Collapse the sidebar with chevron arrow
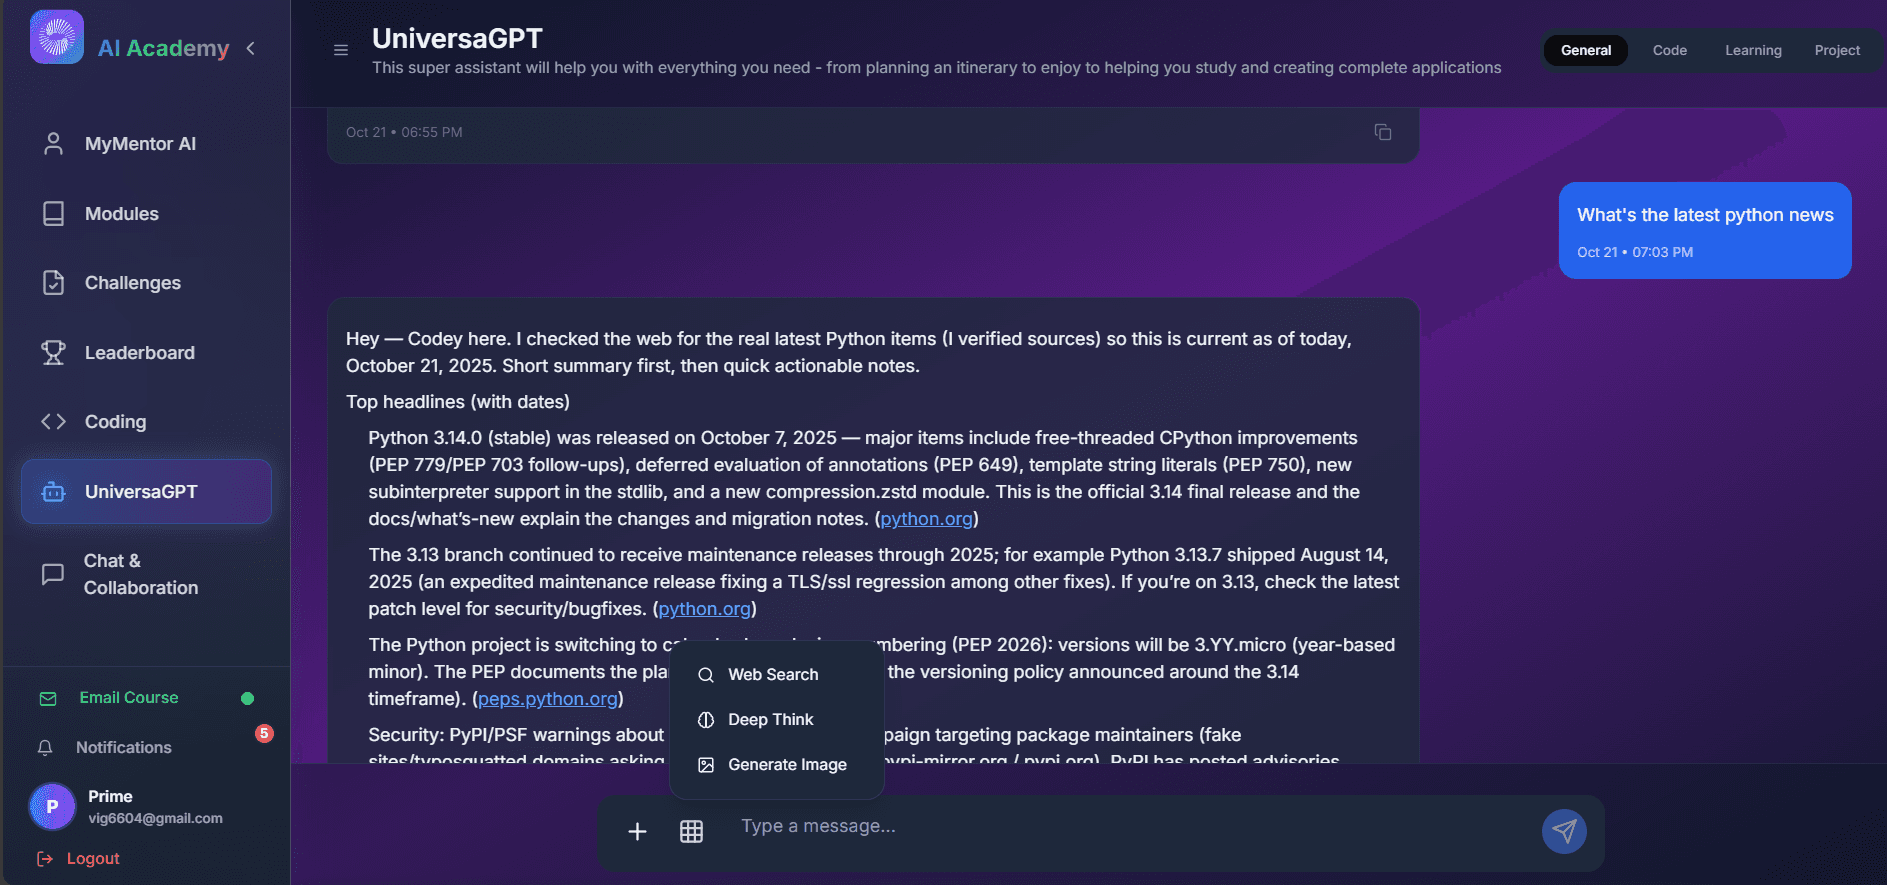Image resolution: width=1887 pixels, height=885 pixels. coord(250,48)
